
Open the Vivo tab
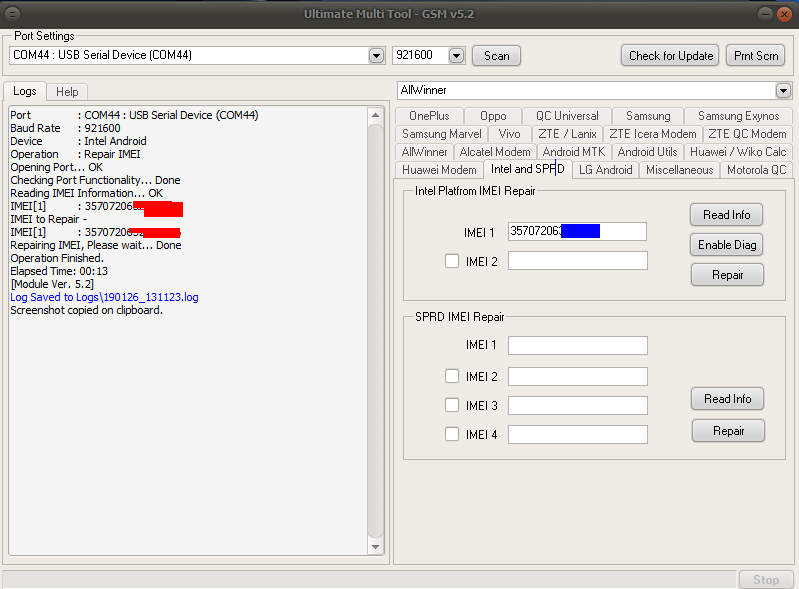(x=509, y=134)
